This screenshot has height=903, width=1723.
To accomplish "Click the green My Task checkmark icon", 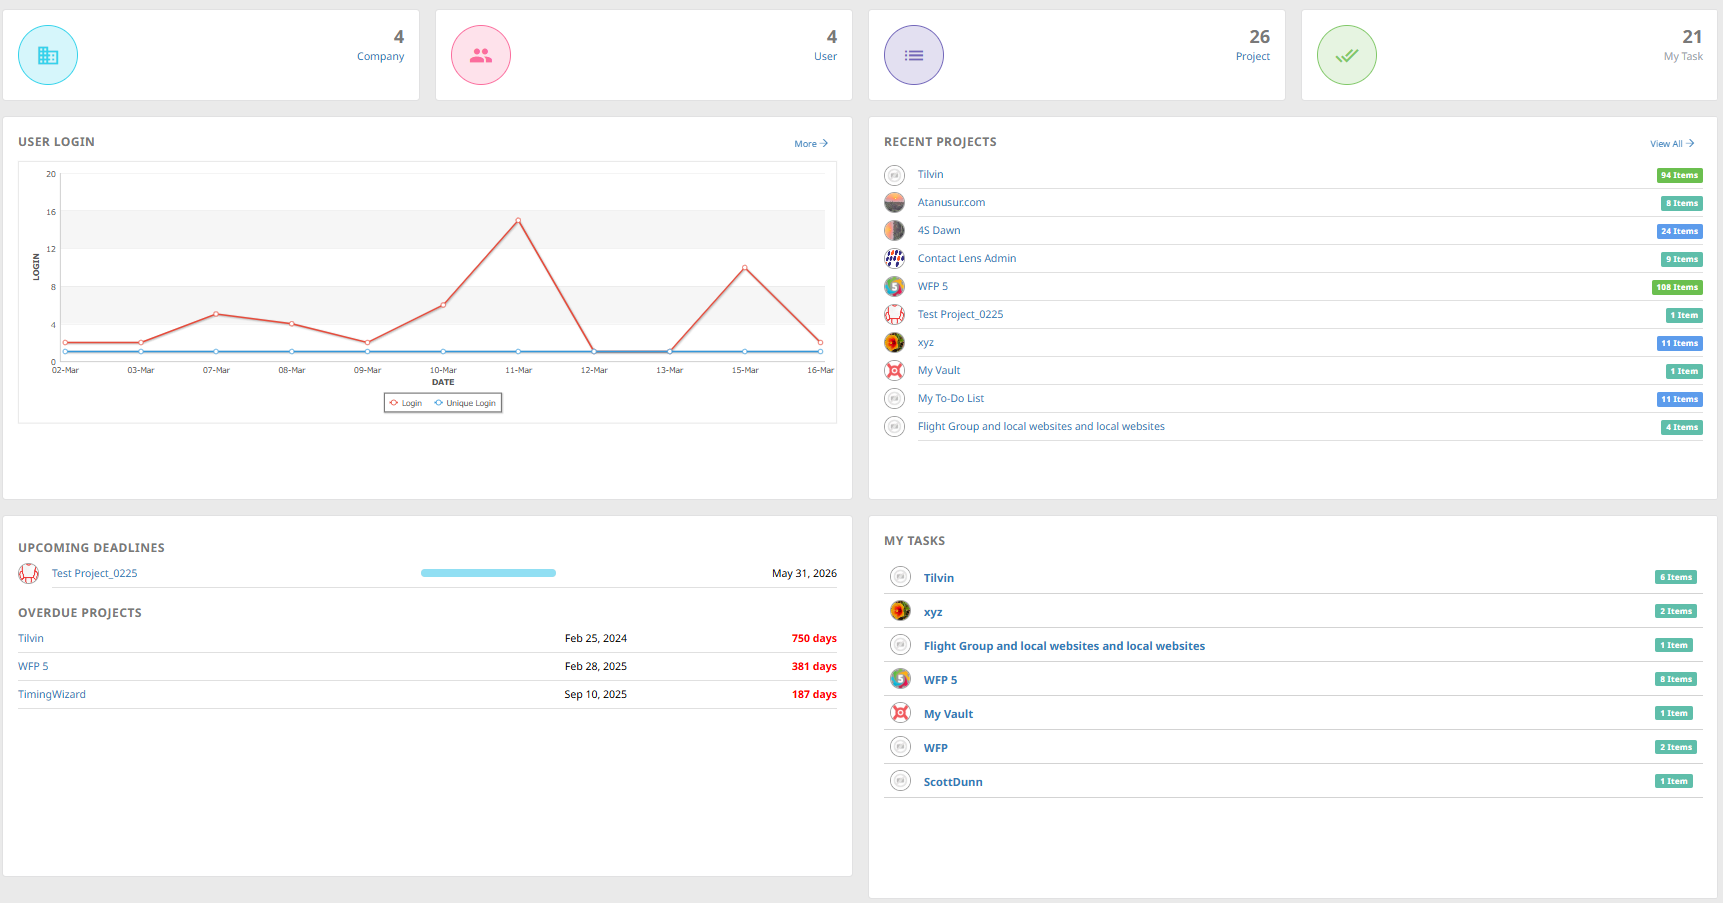I will coord(1346,55).
